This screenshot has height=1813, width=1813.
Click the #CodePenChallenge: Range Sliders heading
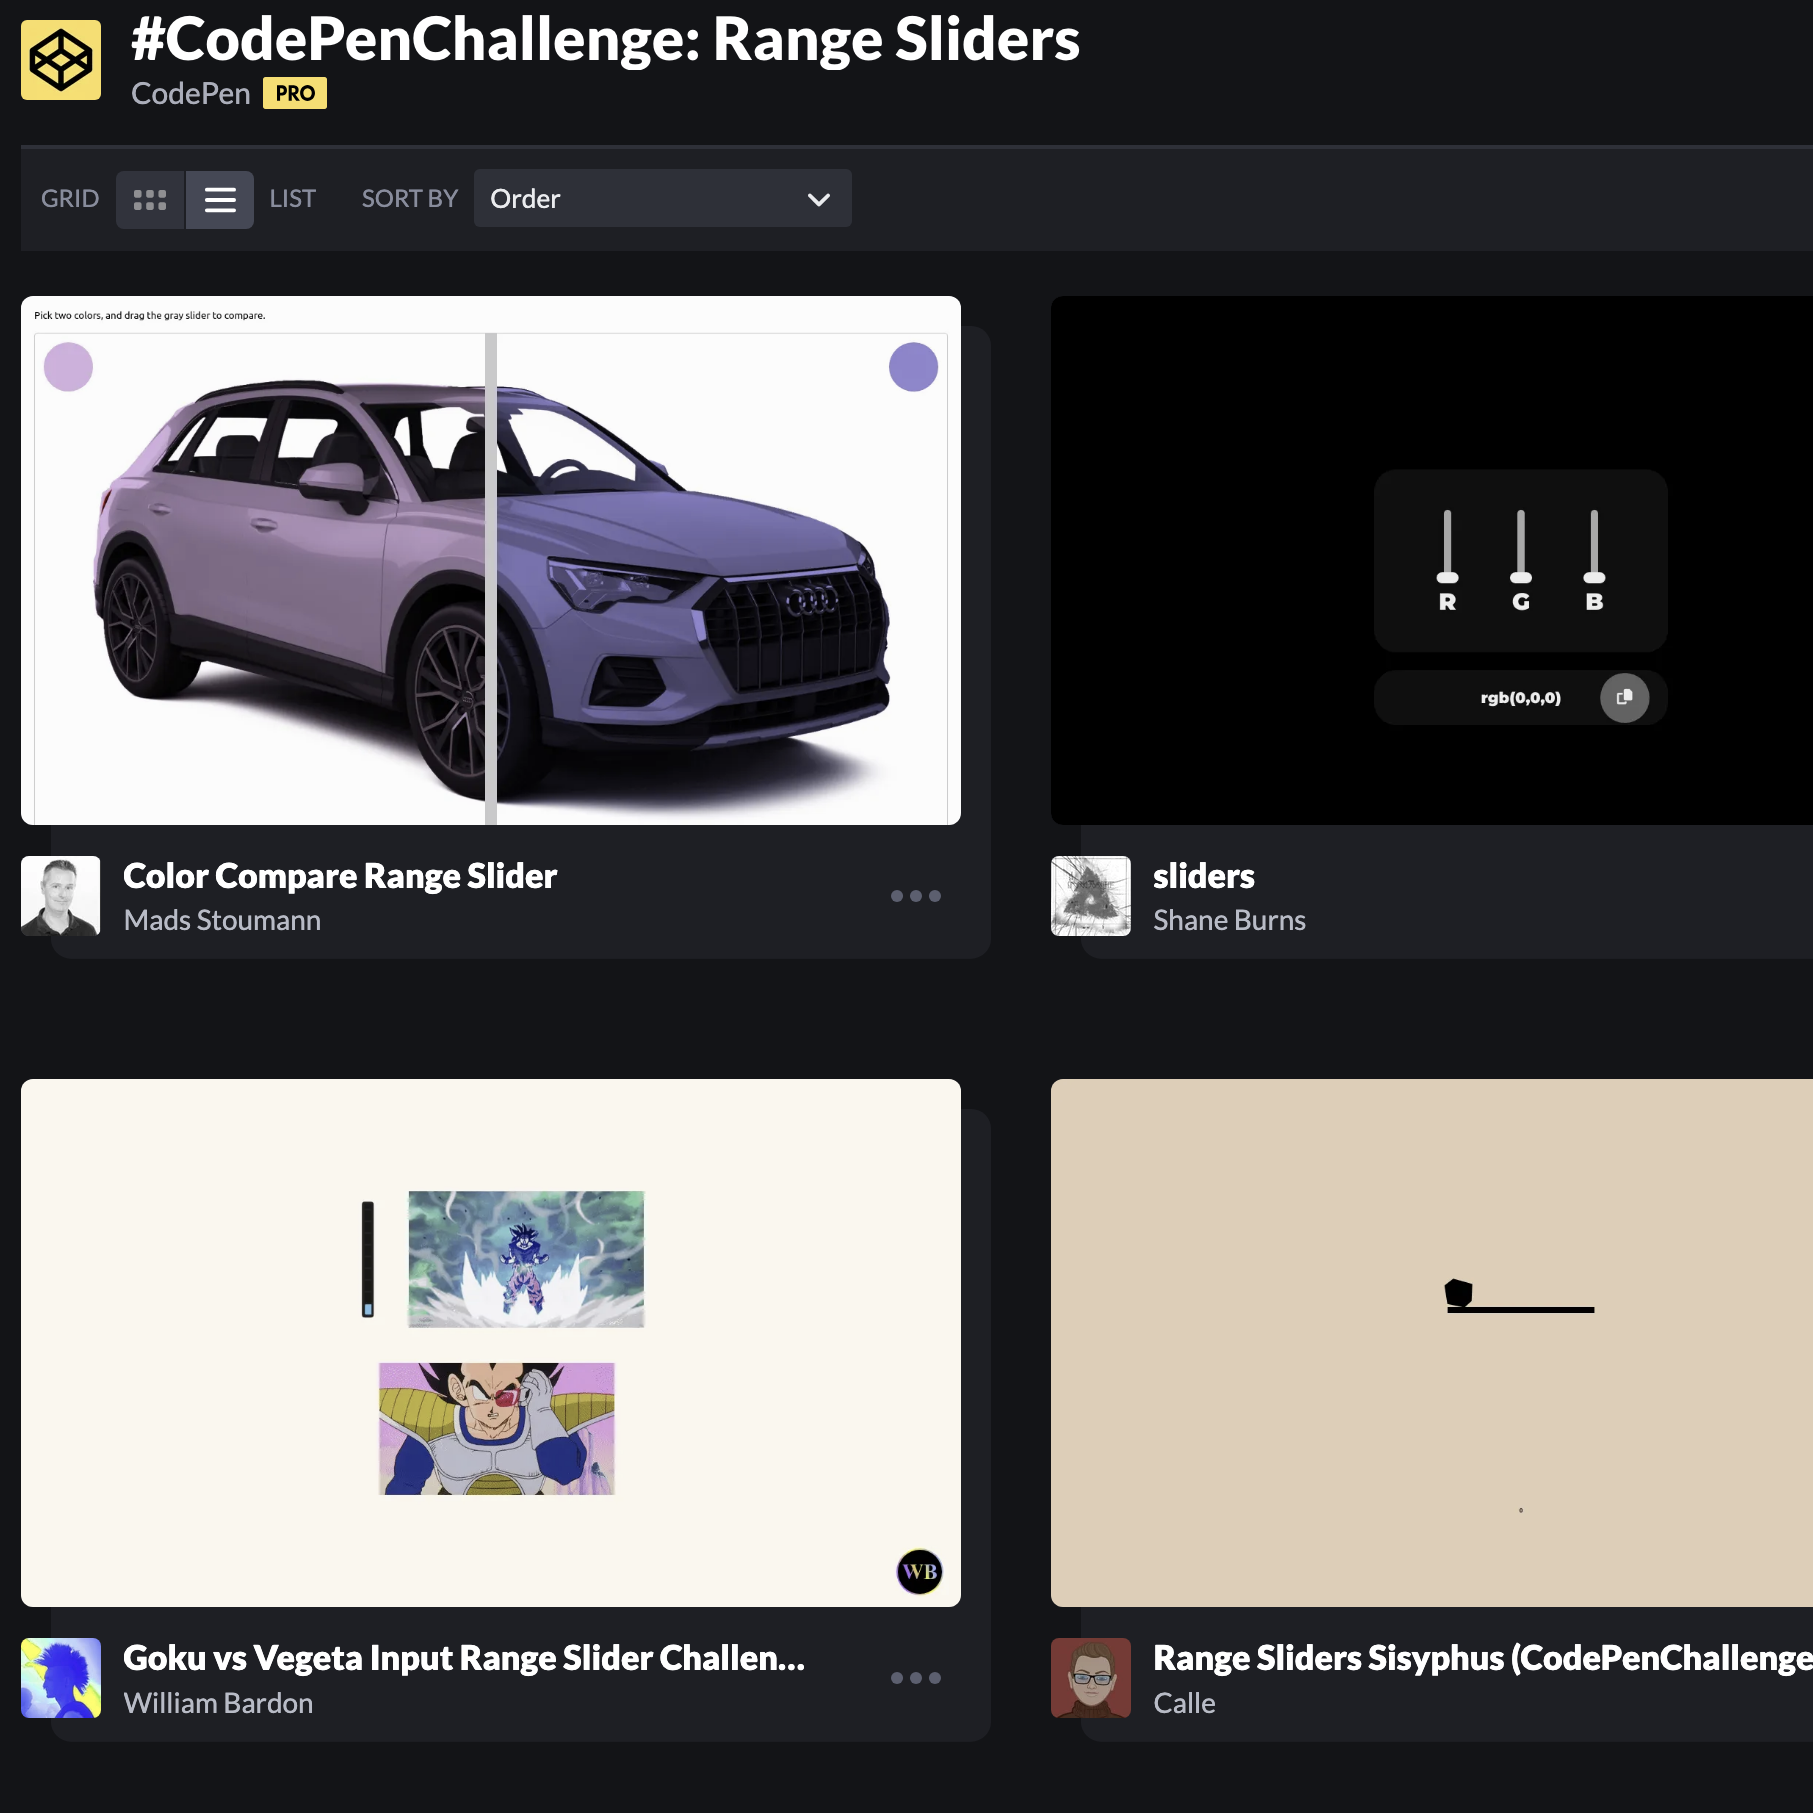pyautogui.click(x=606, y=39)
